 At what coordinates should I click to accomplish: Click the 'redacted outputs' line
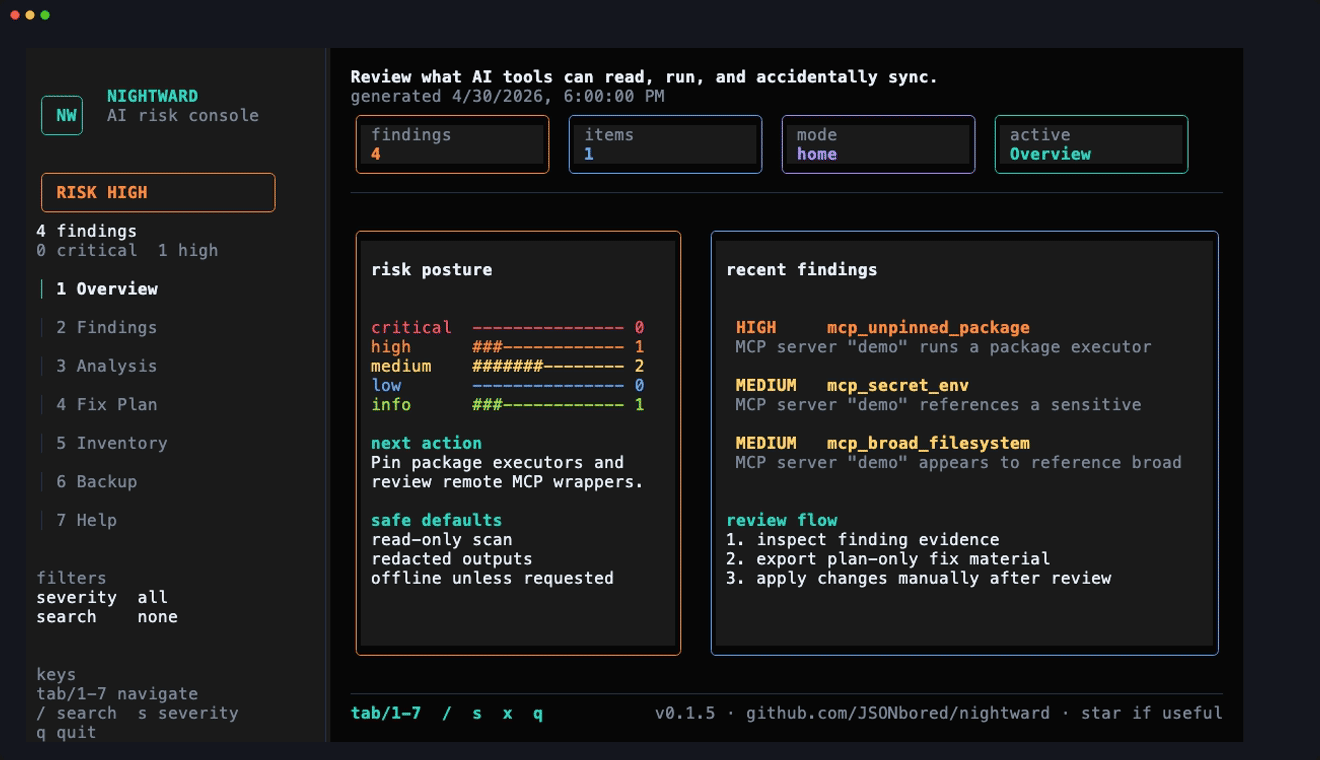coord(451,559)
